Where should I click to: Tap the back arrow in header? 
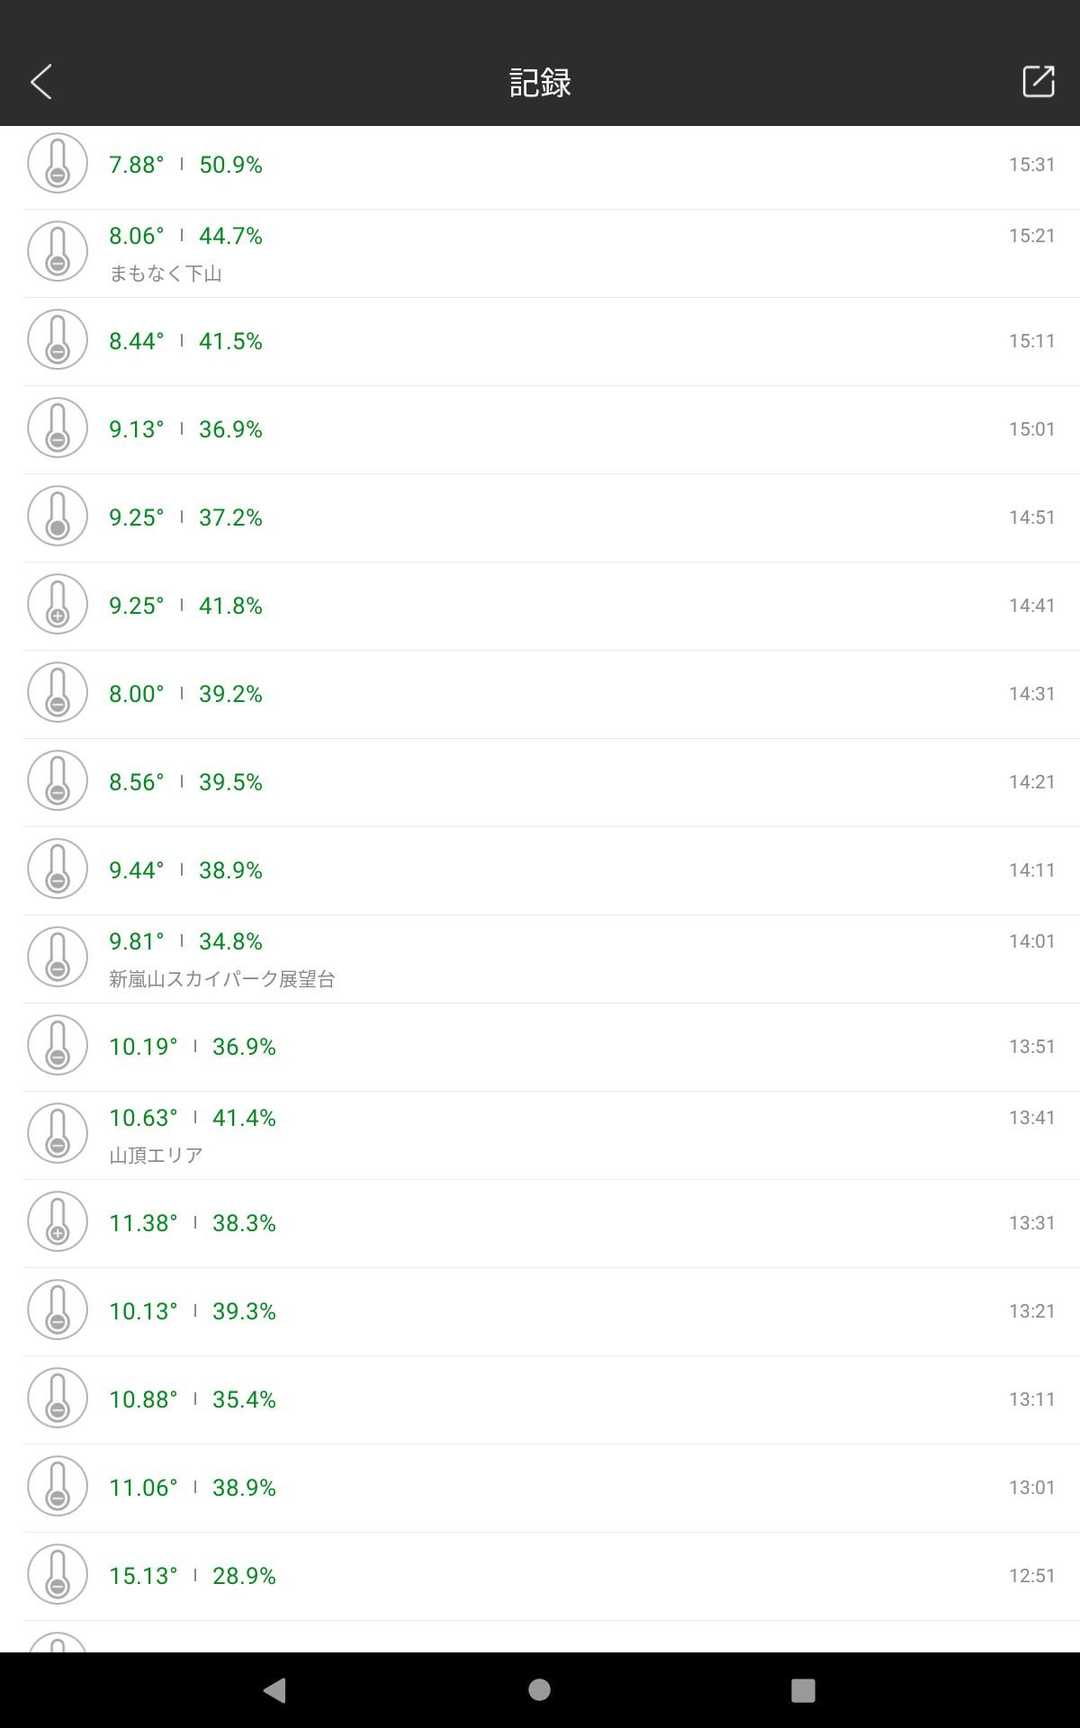click(41, 82)
